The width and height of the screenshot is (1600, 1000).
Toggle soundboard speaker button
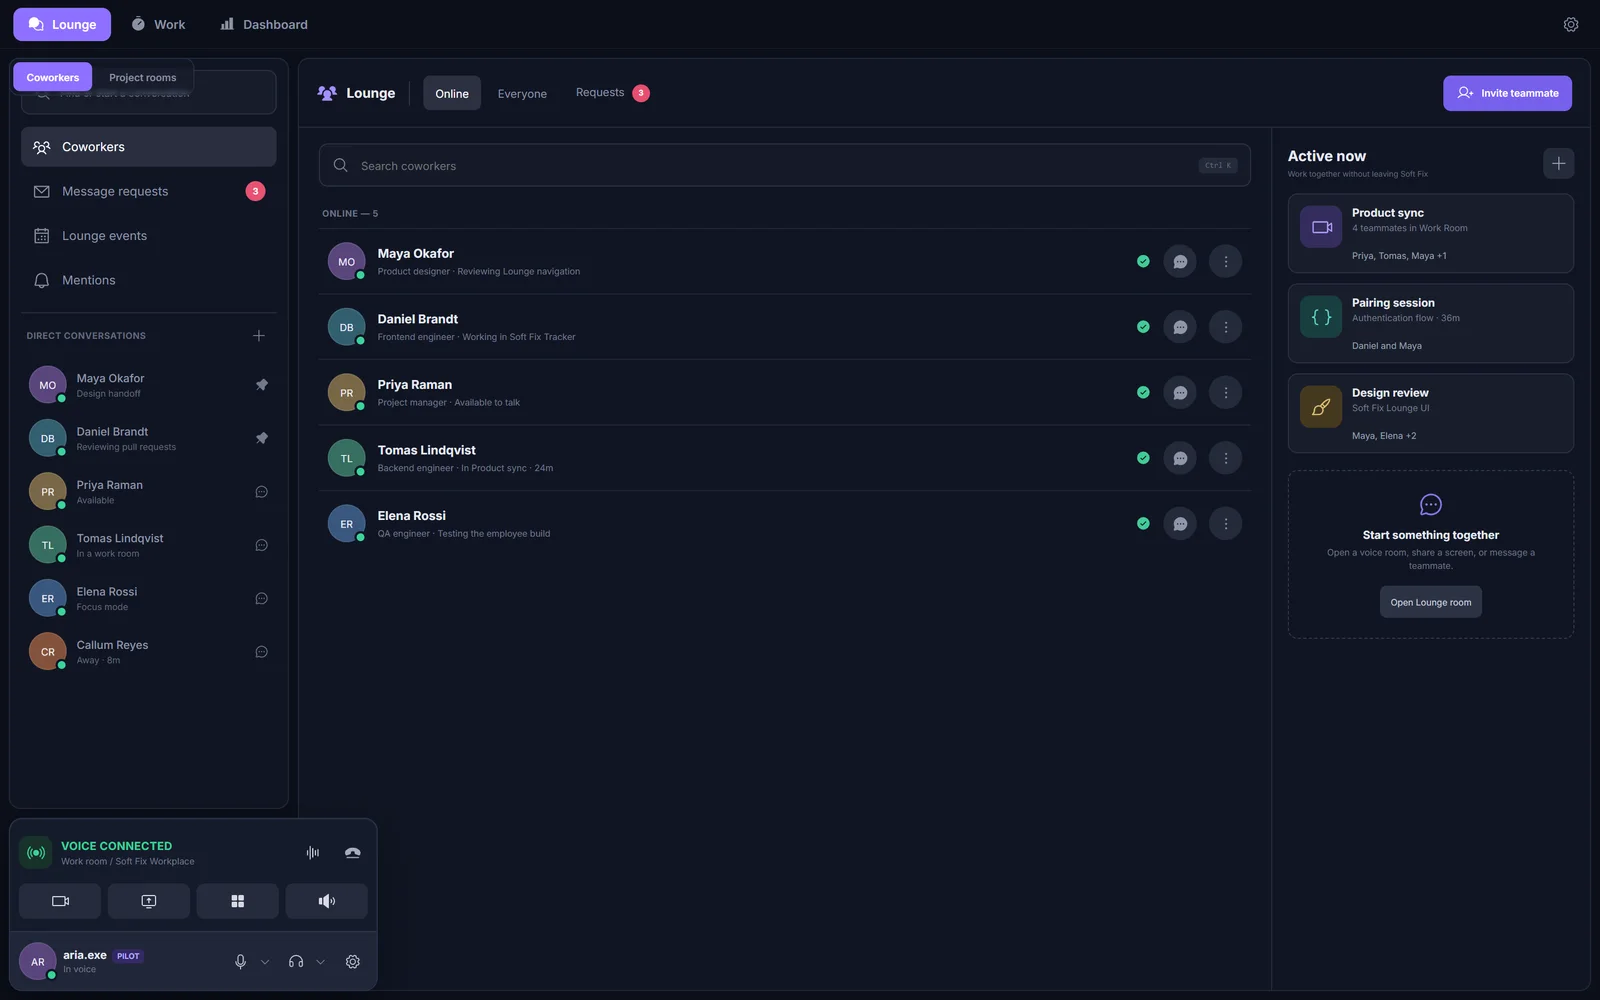point(327,901)
